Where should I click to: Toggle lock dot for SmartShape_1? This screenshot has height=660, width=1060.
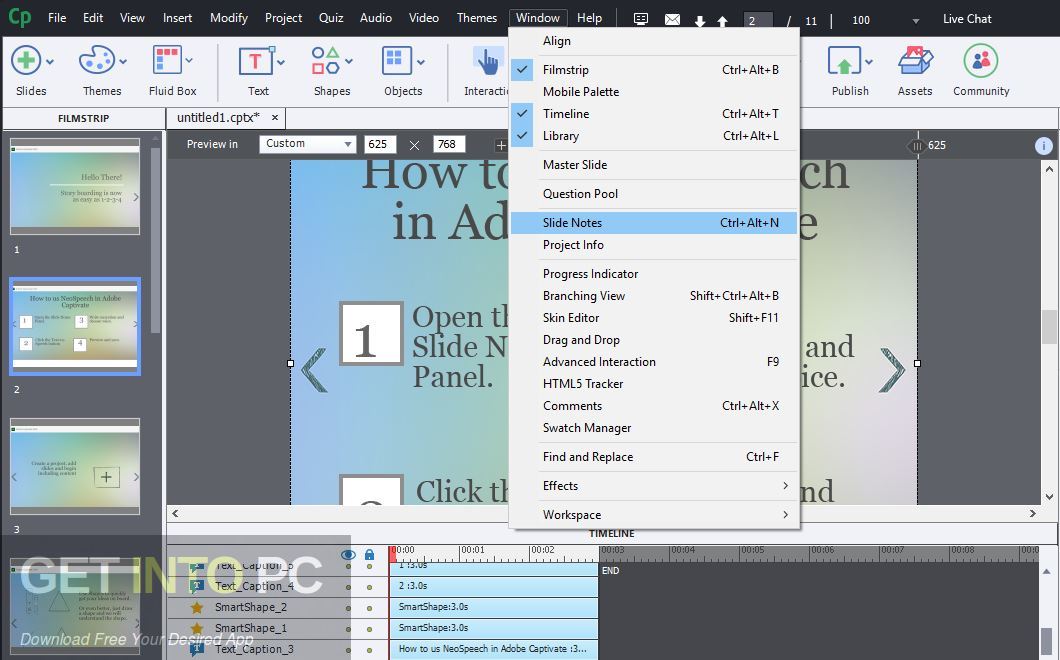[x=370, y=629]
